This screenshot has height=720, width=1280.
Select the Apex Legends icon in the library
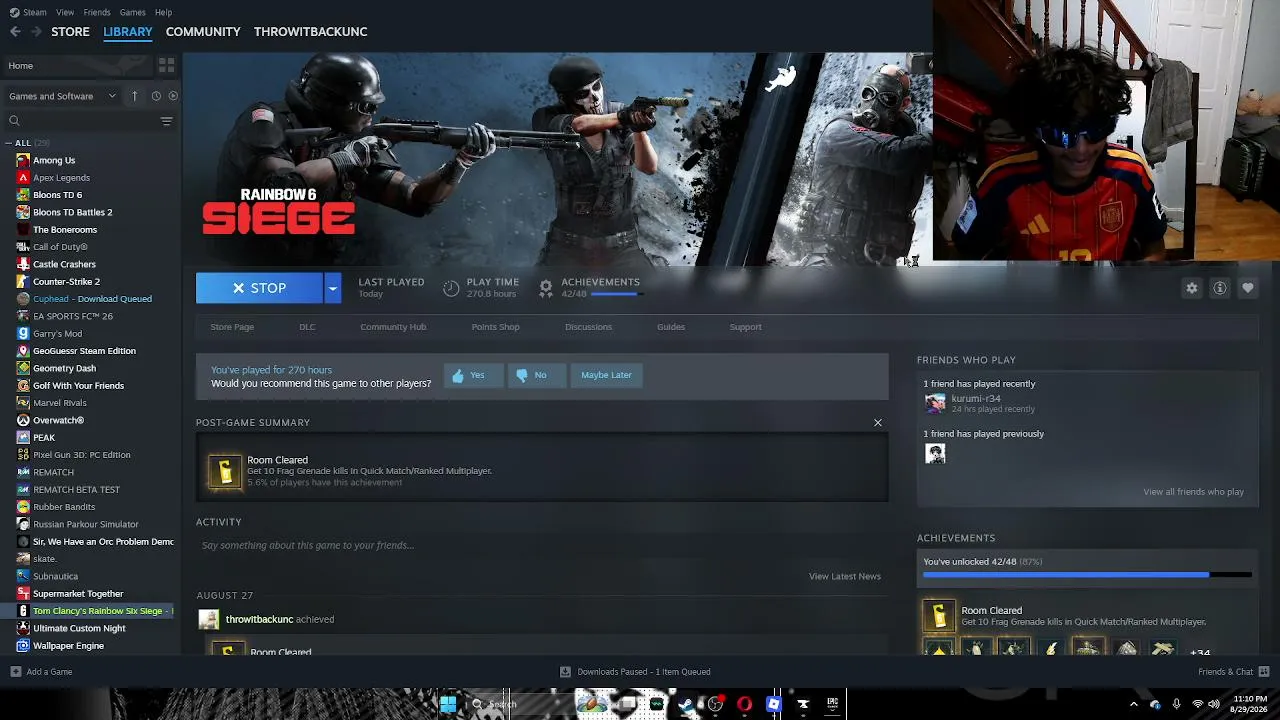click(x=23, y=178)
